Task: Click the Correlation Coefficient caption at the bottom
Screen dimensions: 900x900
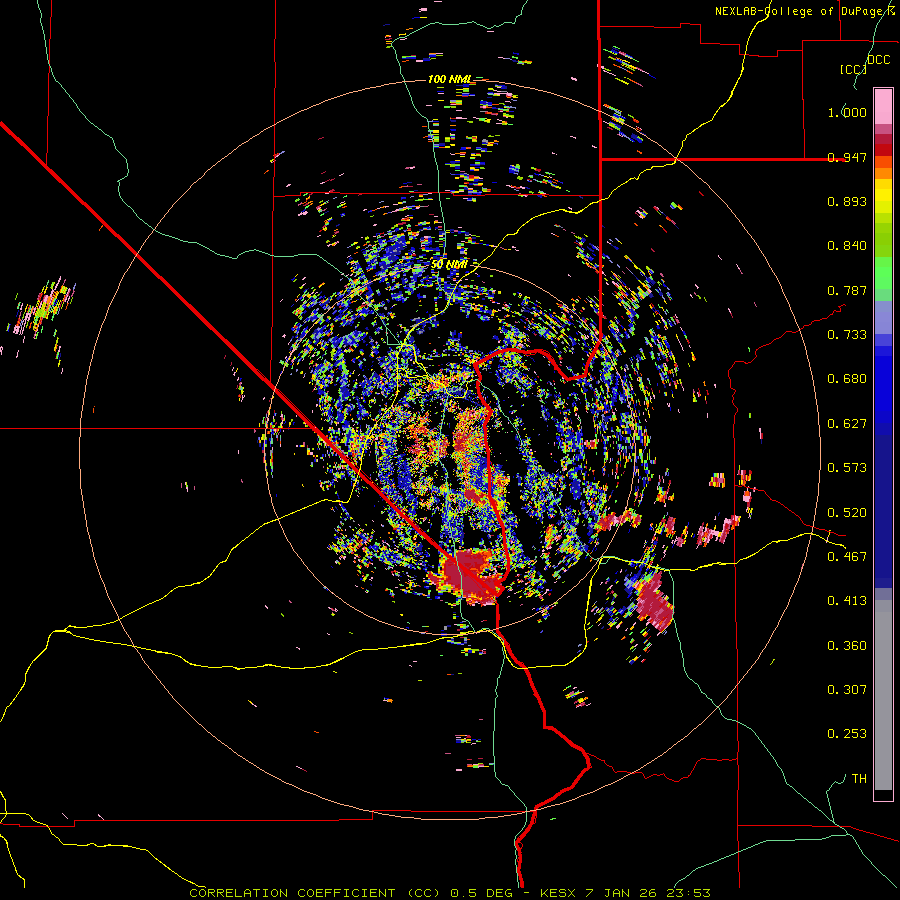Action: point(450,893)
